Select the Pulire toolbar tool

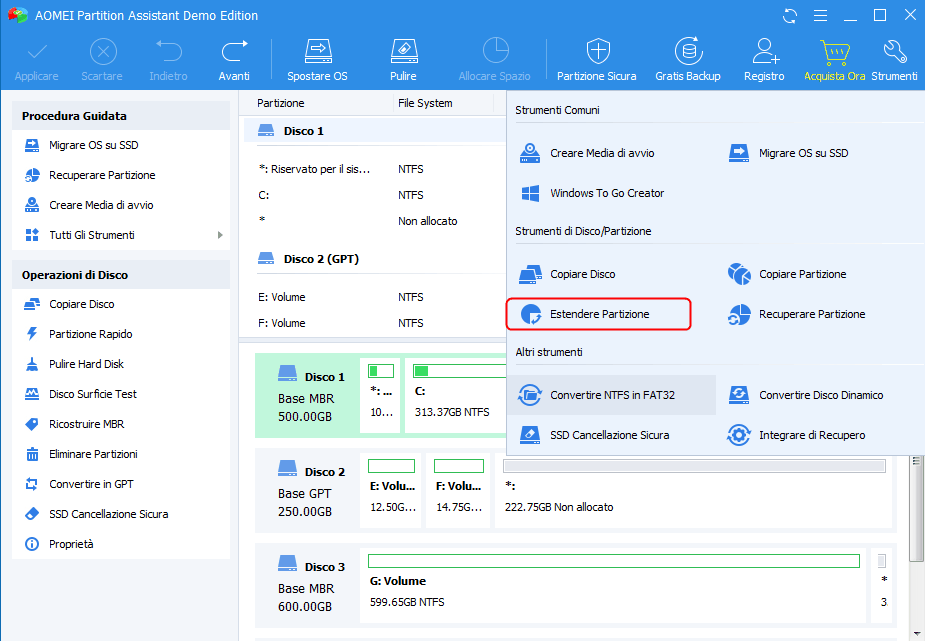tap(404, 60)
